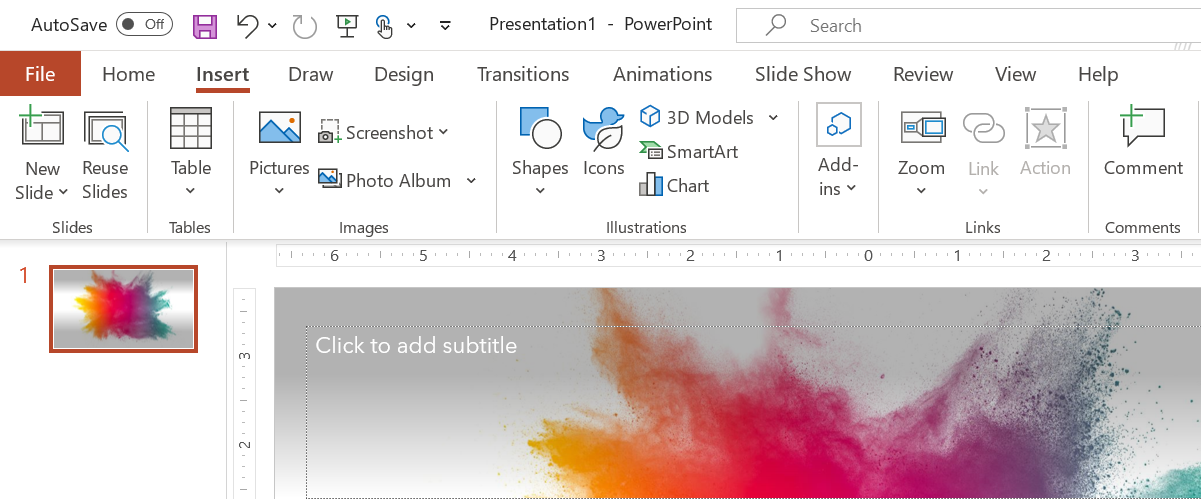
Task: Click the Zoom links icon
Action: coord(922,127)
